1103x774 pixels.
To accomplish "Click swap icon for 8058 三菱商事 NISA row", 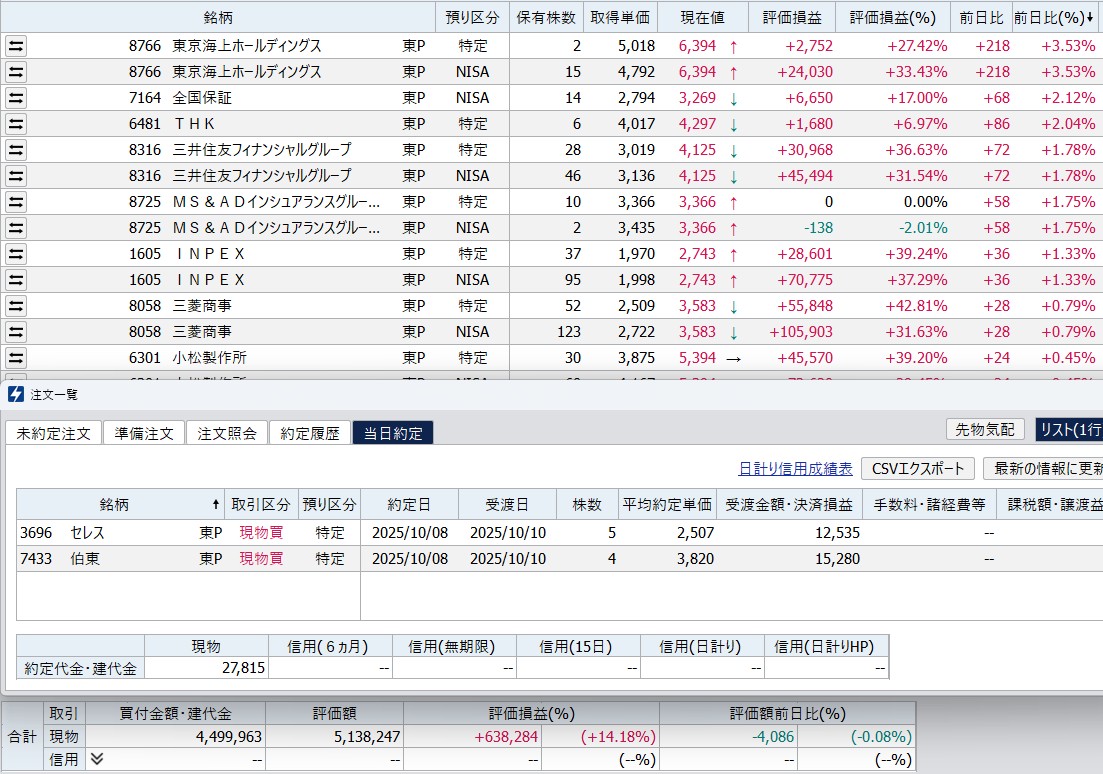I will 15,333.
